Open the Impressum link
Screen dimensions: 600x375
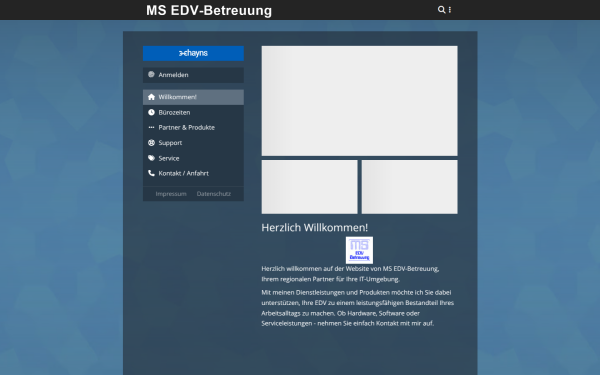pyautogui.click(x=171, y=194)
